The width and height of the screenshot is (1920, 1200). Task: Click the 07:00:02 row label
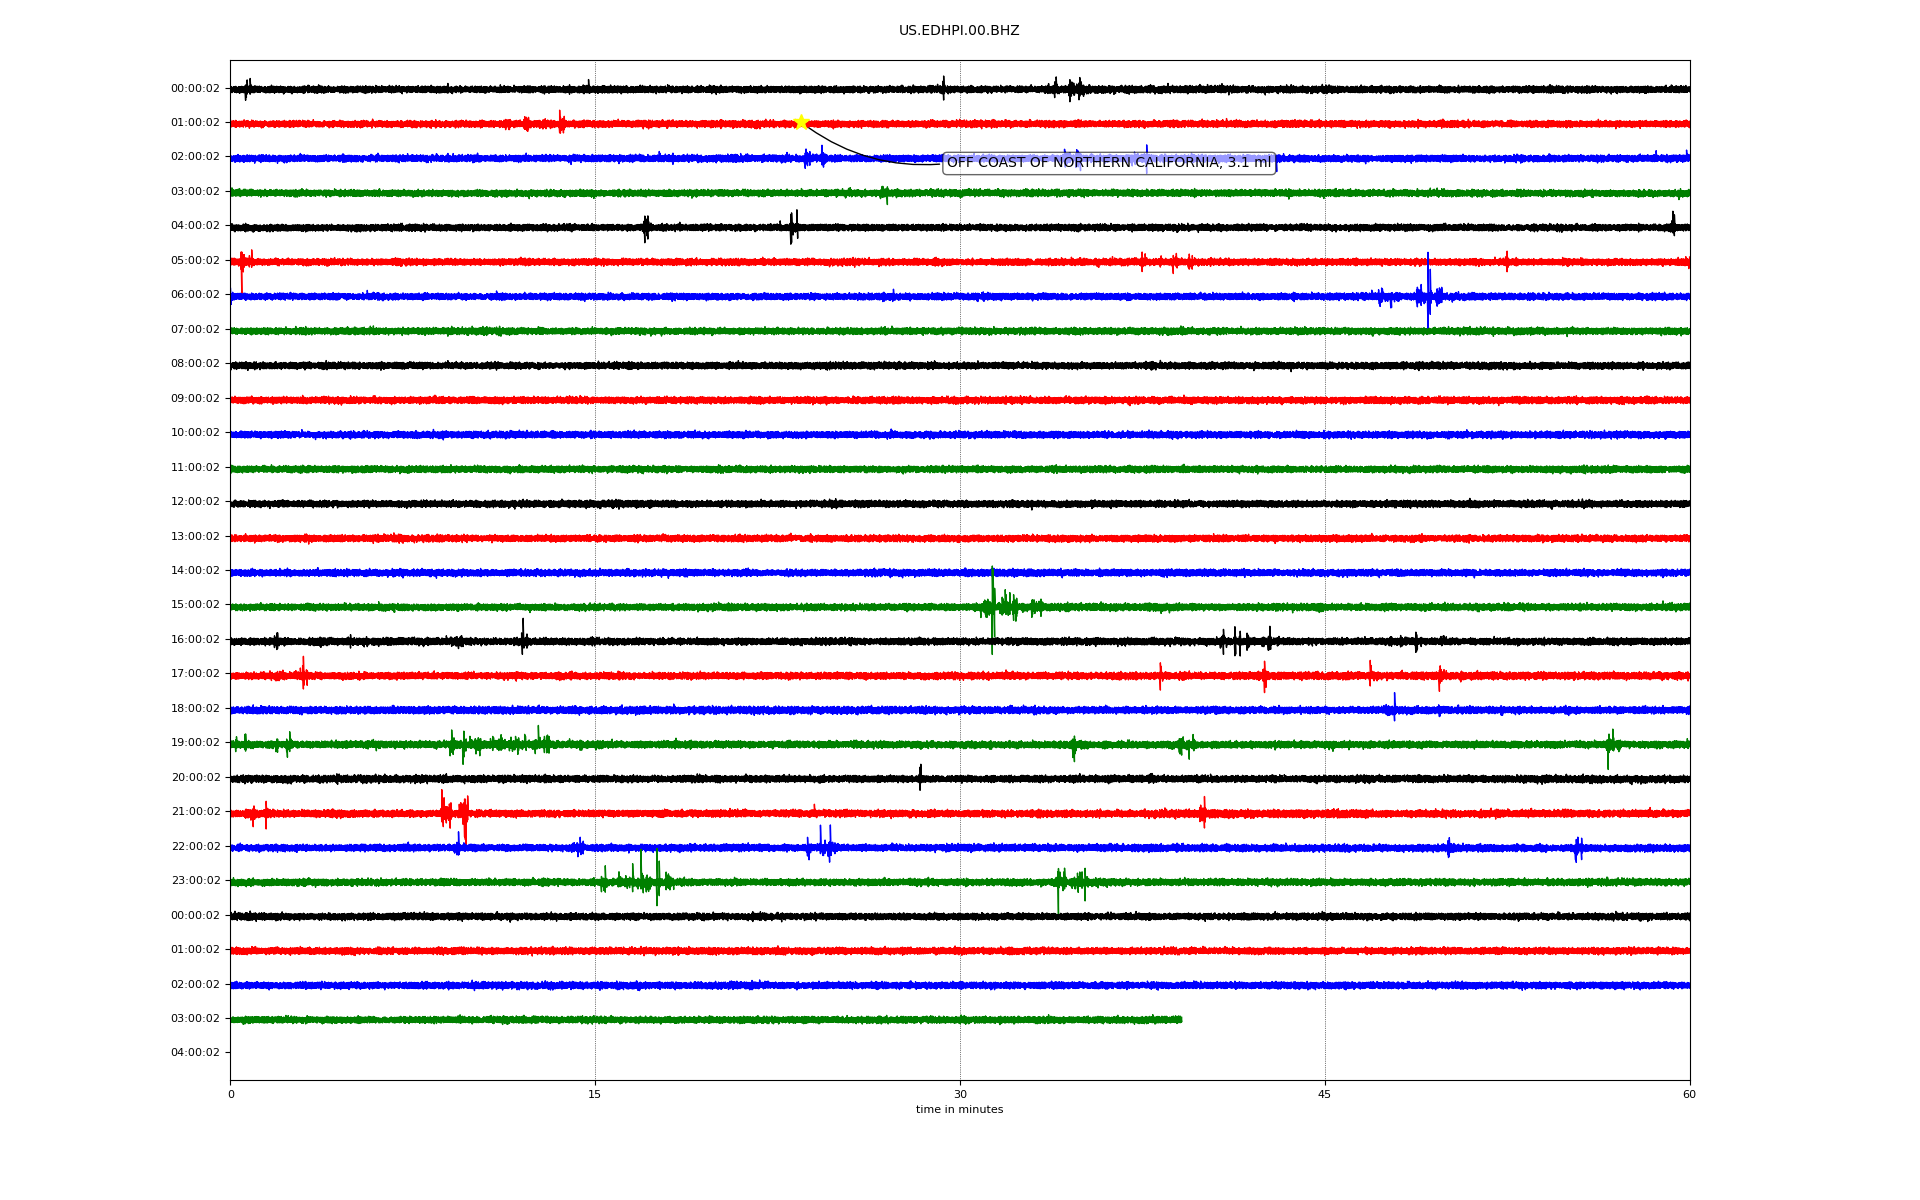click(195, 330)
